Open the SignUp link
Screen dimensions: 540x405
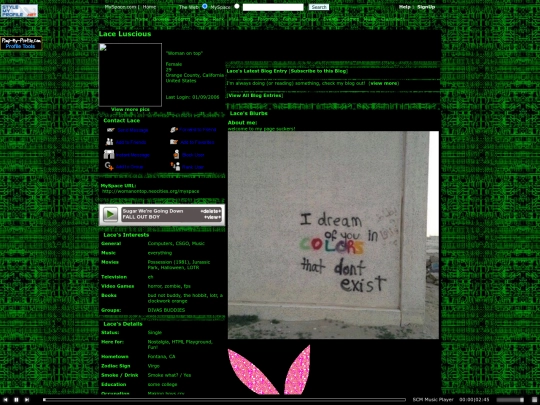pos(426,7)
